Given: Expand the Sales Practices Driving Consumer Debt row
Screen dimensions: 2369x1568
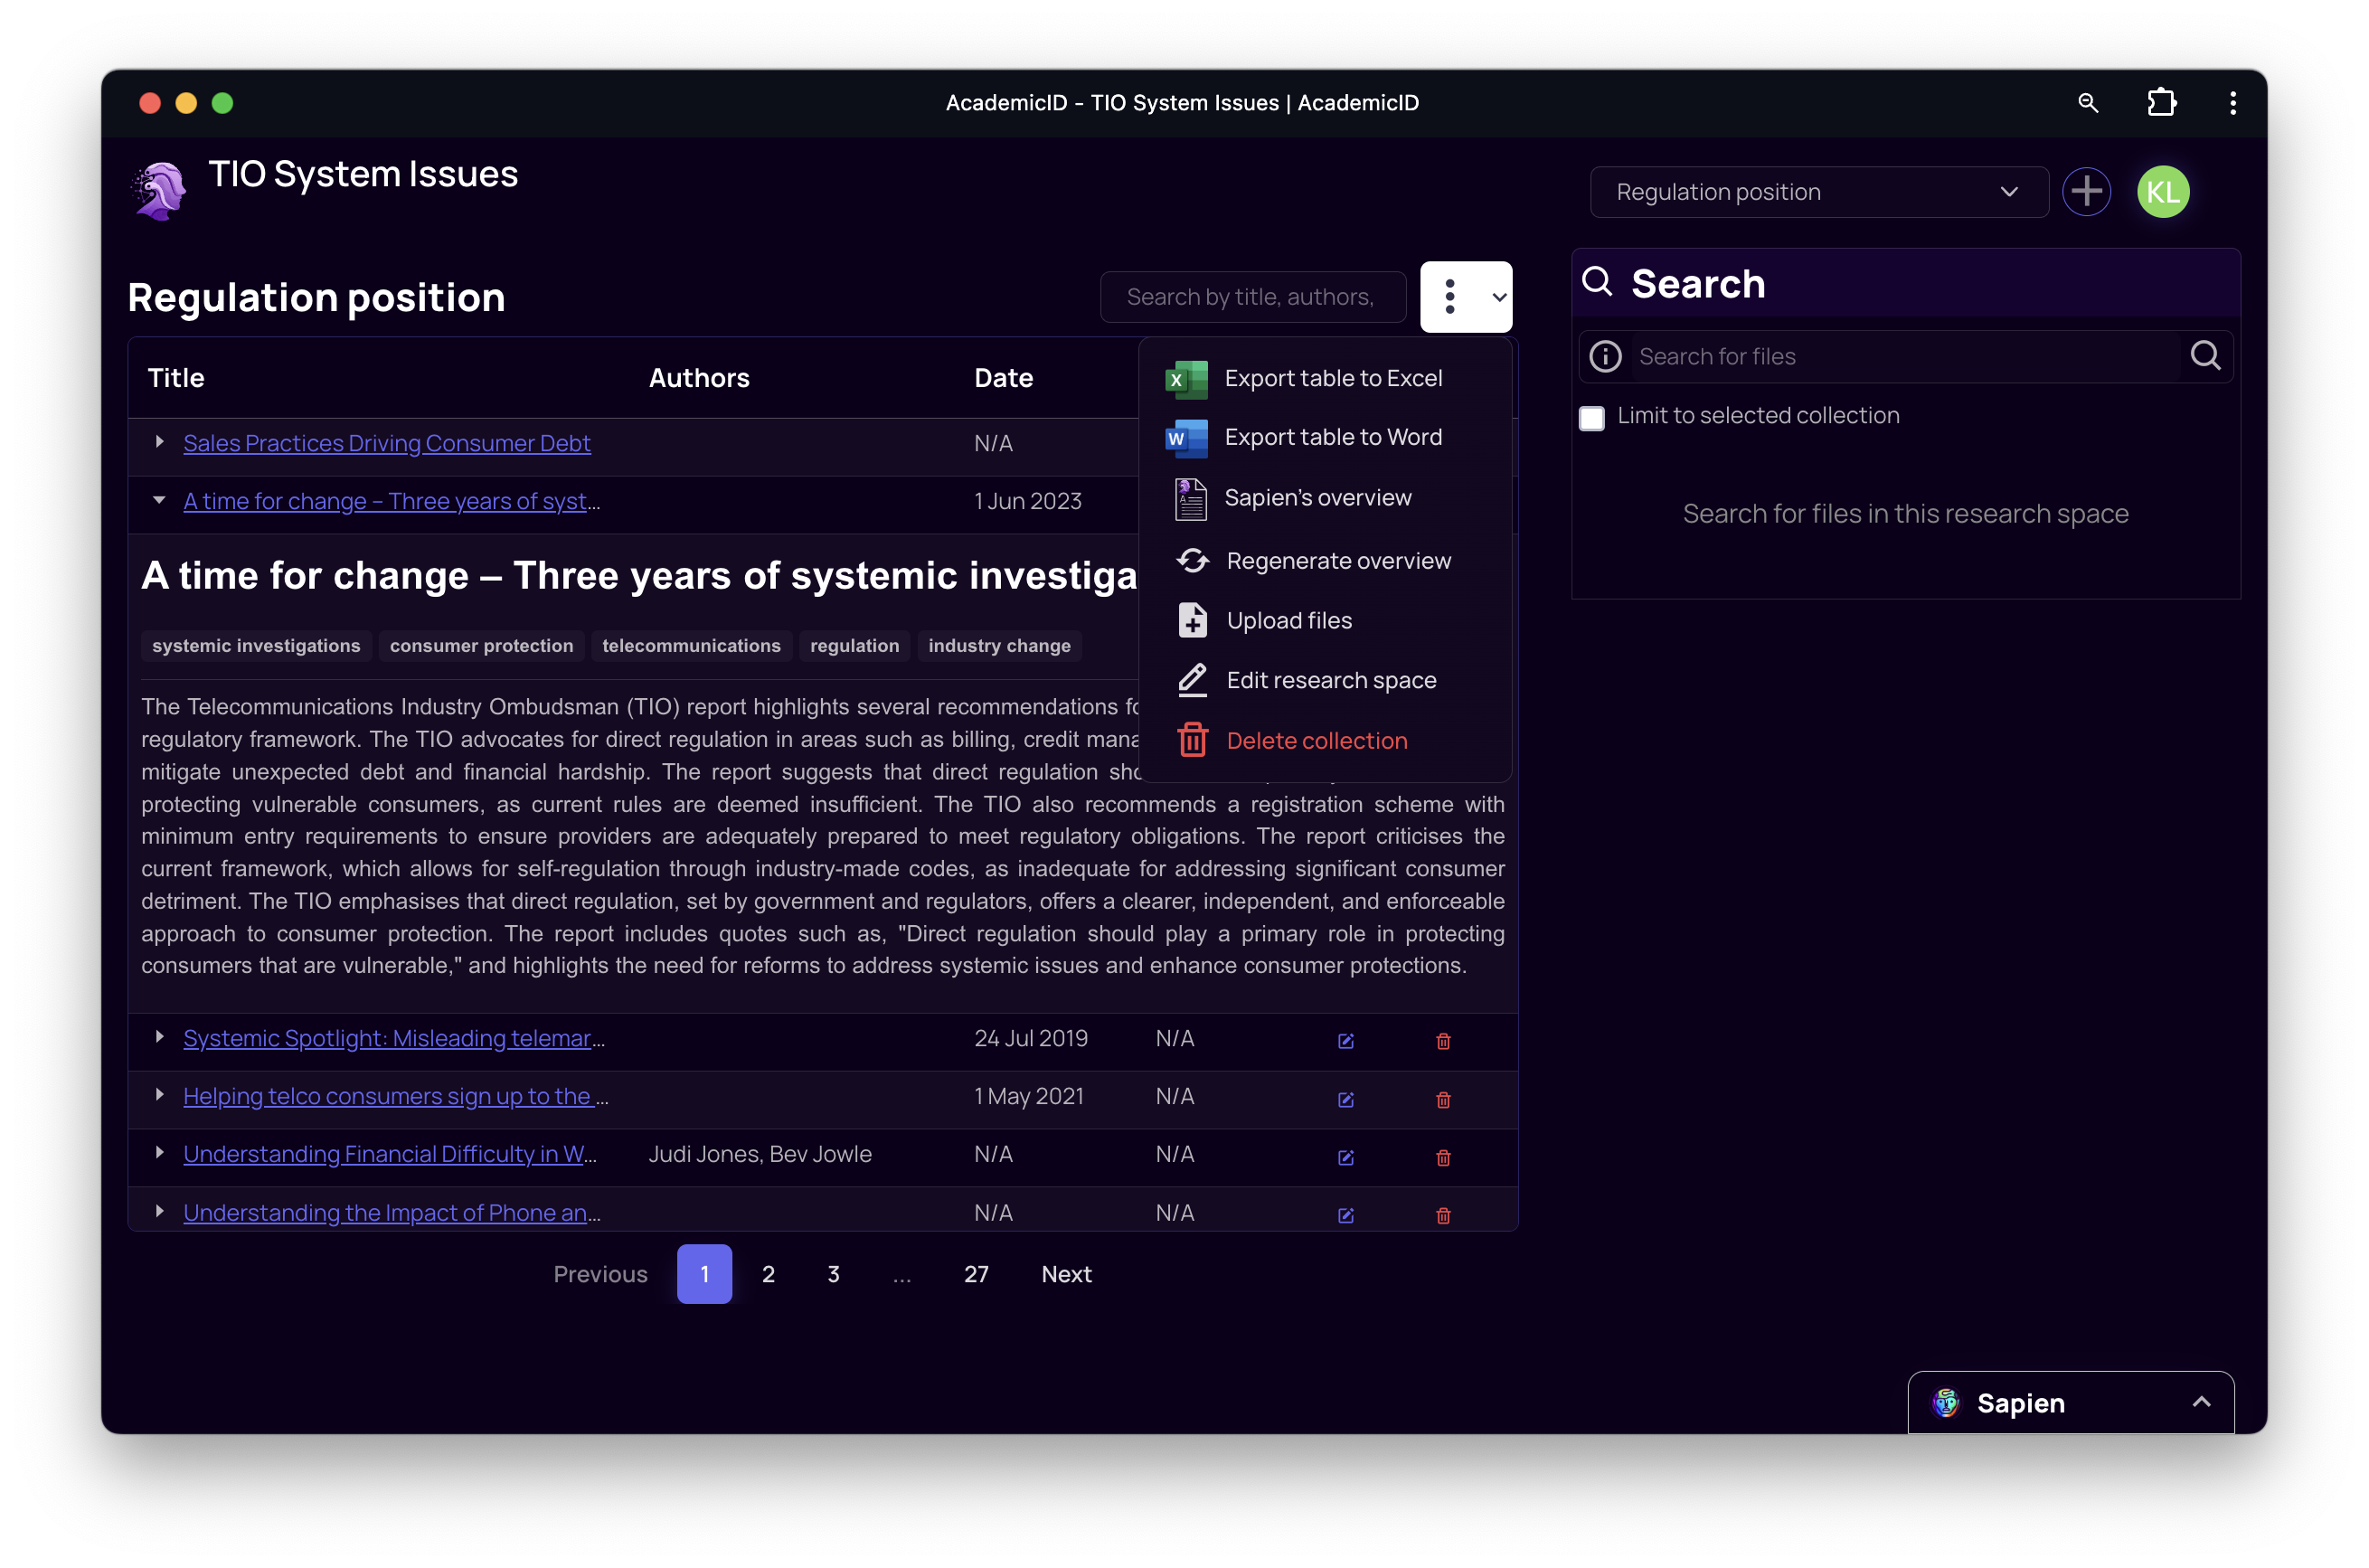Looking at the screenshot, I should click(159, 442).
